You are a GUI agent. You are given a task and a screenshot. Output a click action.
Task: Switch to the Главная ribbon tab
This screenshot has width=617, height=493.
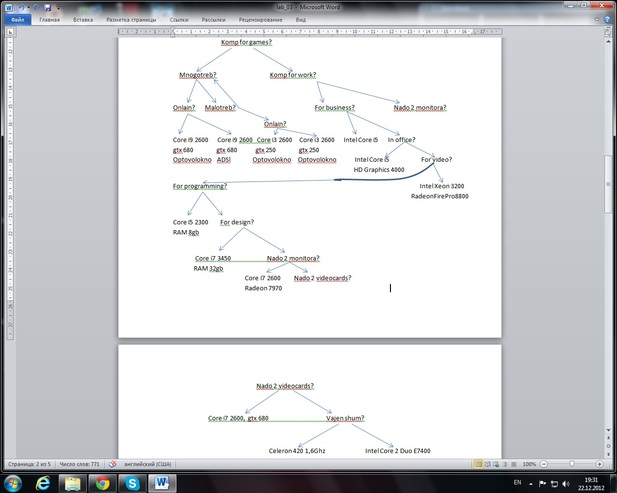[50, 20]
